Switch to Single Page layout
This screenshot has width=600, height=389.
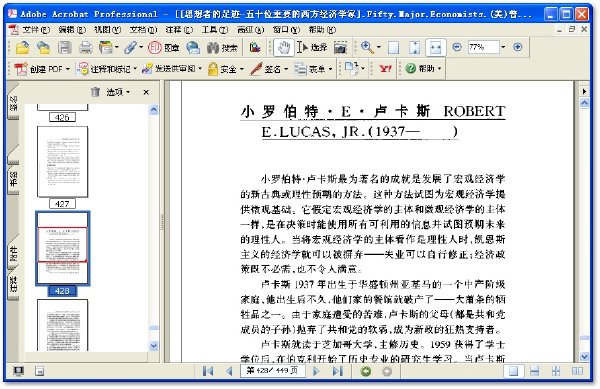point(513,371)
